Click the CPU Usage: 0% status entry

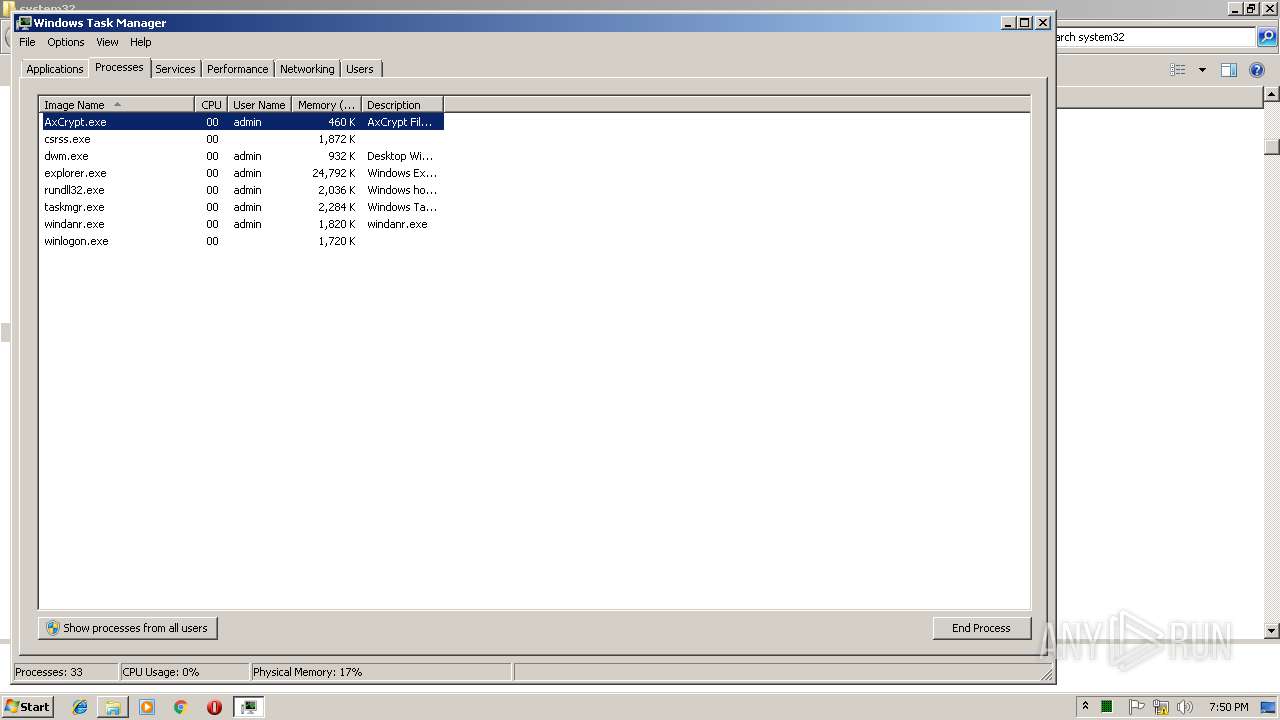pyautogui.click(x=184, y=672)
